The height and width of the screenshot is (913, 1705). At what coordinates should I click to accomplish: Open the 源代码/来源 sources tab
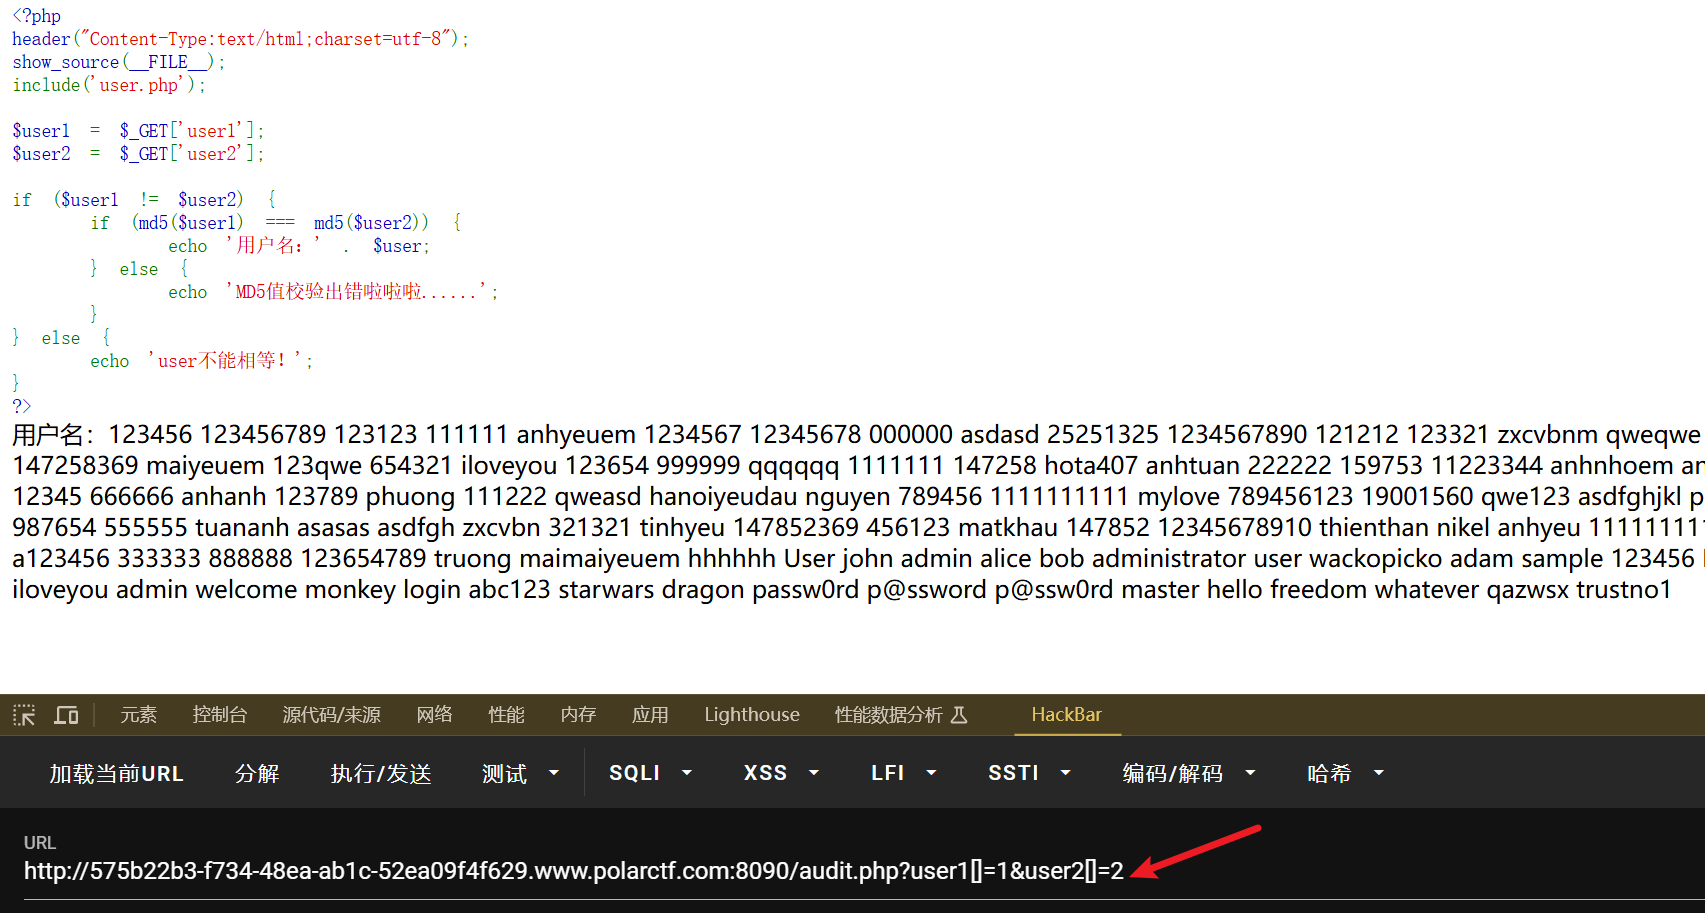pos(331,715)
